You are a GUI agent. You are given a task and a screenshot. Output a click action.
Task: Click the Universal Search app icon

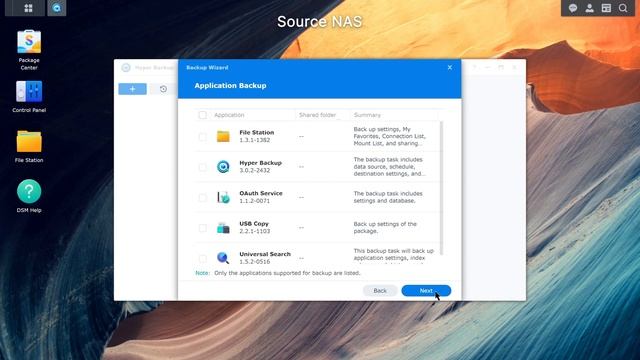click(223, 258)
